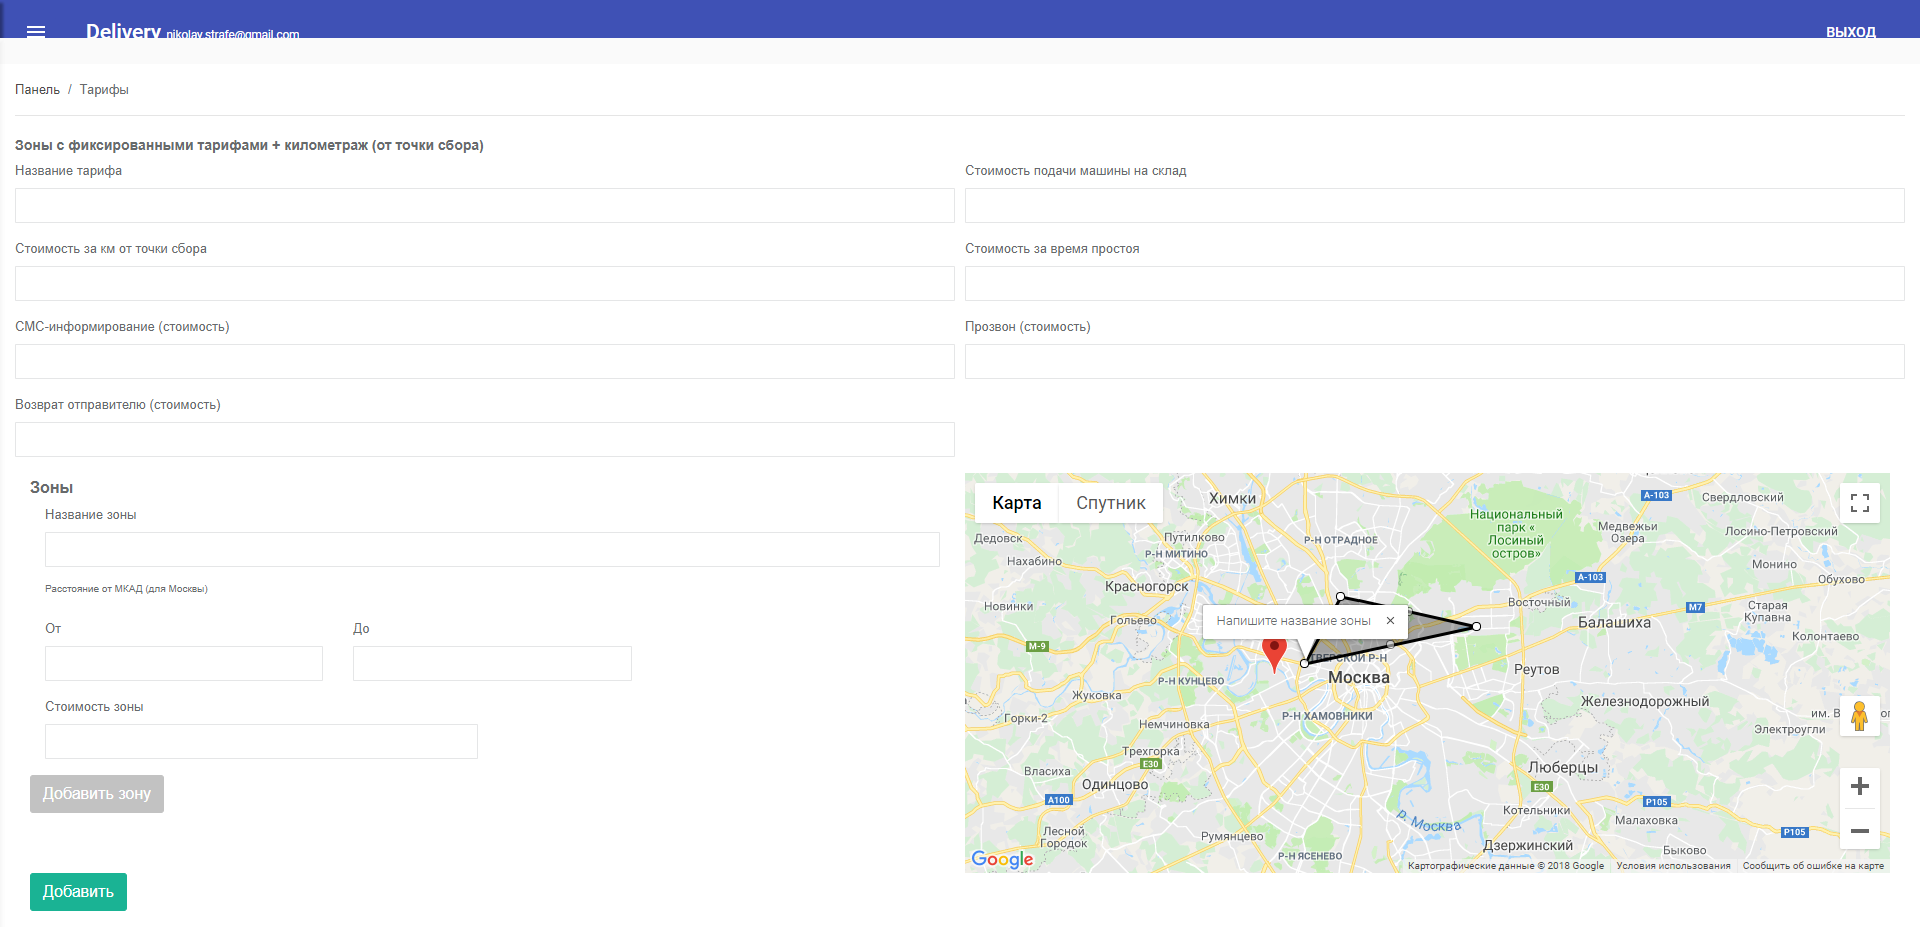Focus the Название зоны field
1920x927 pixels.
coord(492,549)
